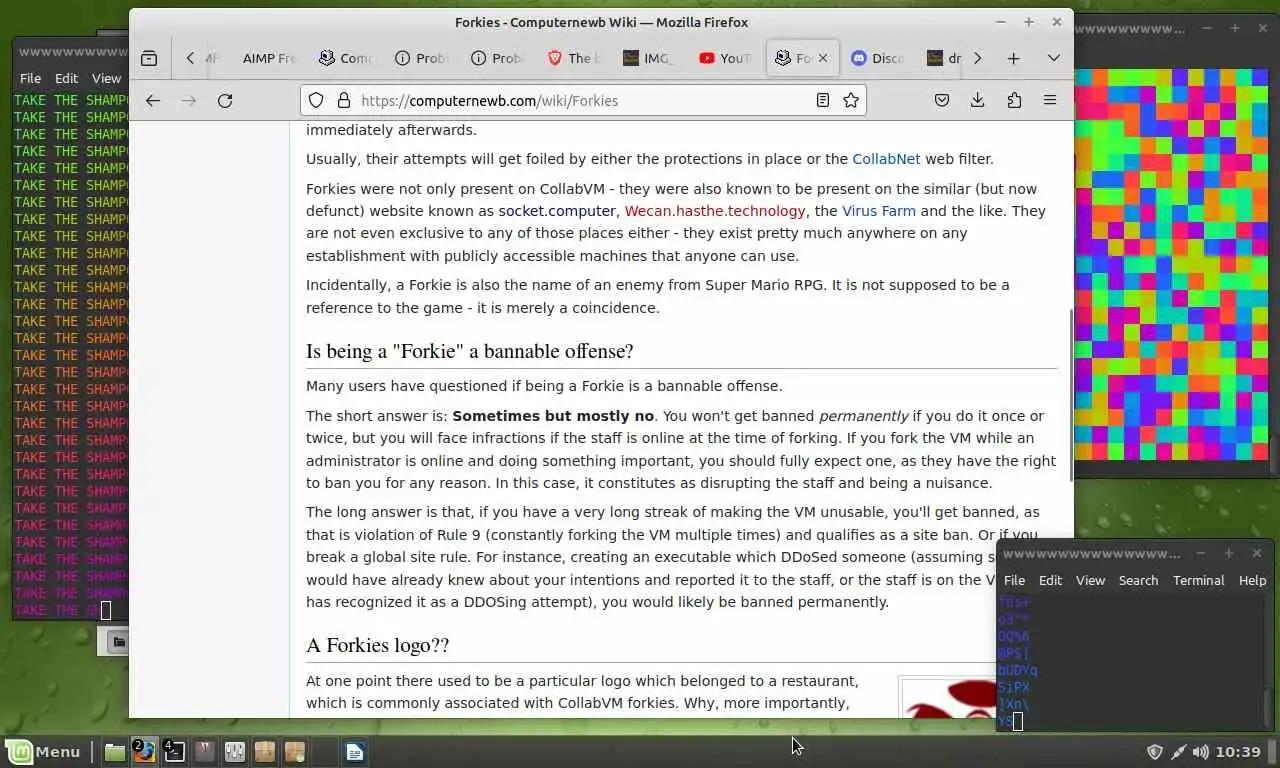Image resolution: width=1280 pixels, height=768 pixels.
Task: Open Help menu in bottom-right terminal
Action: pyautogui.click(x=1252, y=580)
